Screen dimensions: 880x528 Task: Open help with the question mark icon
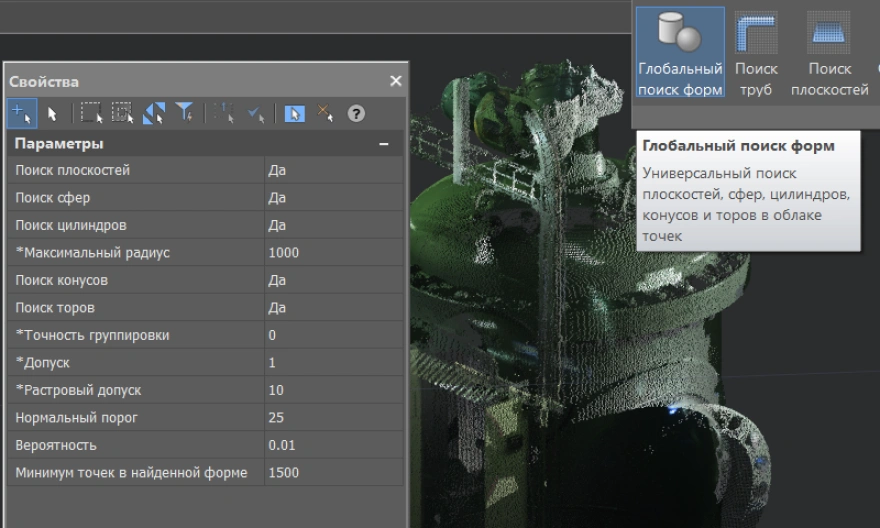(356, 114)
